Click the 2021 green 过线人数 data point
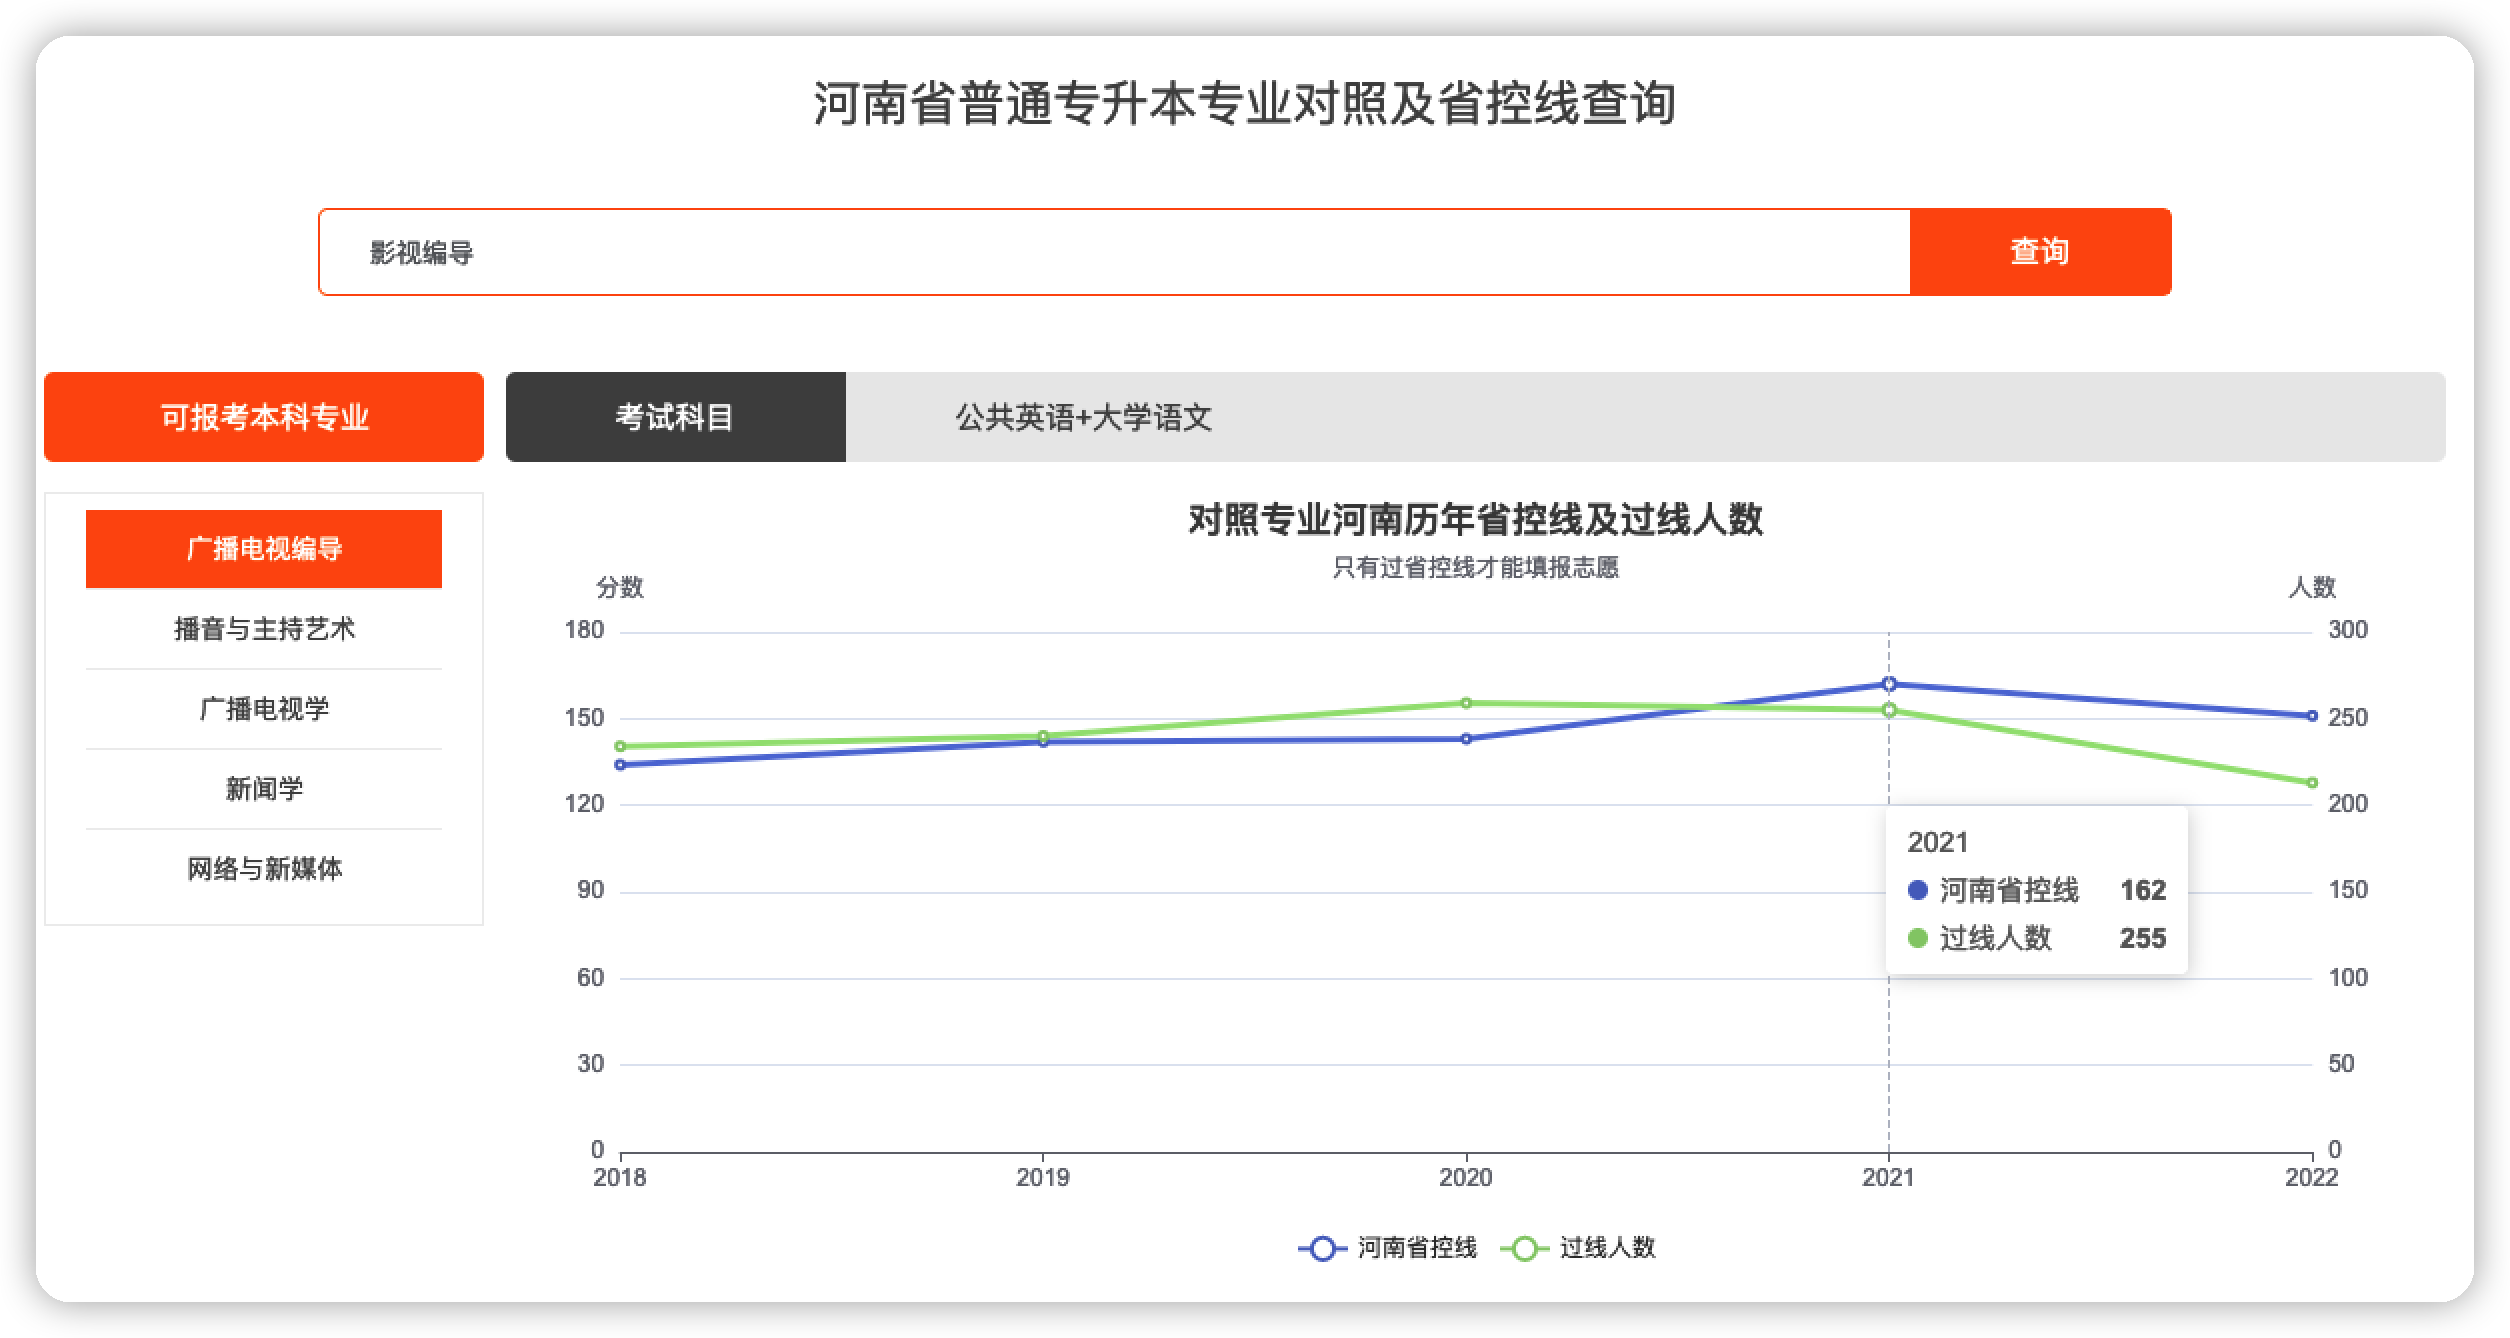This screenshot has height=1338, width=2510. coord(1889,710)
